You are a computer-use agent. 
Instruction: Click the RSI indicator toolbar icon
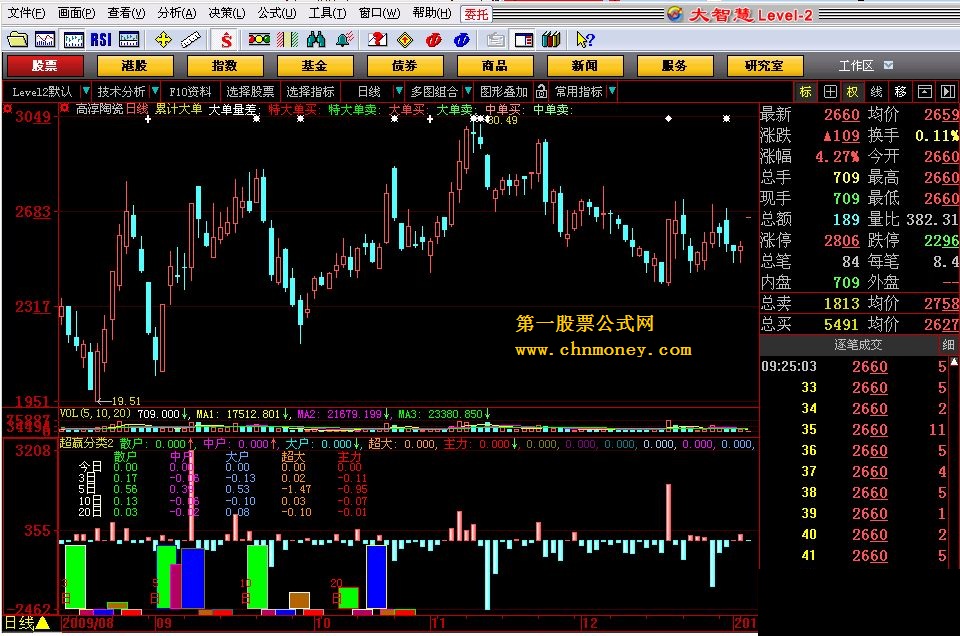pyautogui.click(x=101, y=40)
